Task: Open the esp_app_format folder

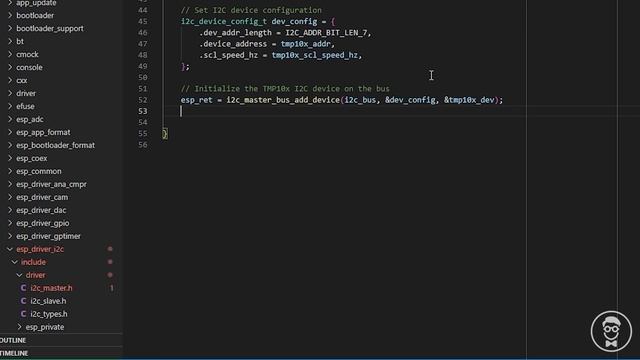Action: [x=43, y=132]
